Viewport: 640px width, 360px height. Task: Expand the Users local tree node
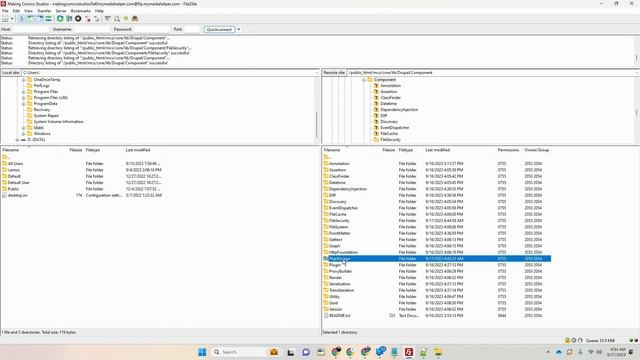[24, 128]
